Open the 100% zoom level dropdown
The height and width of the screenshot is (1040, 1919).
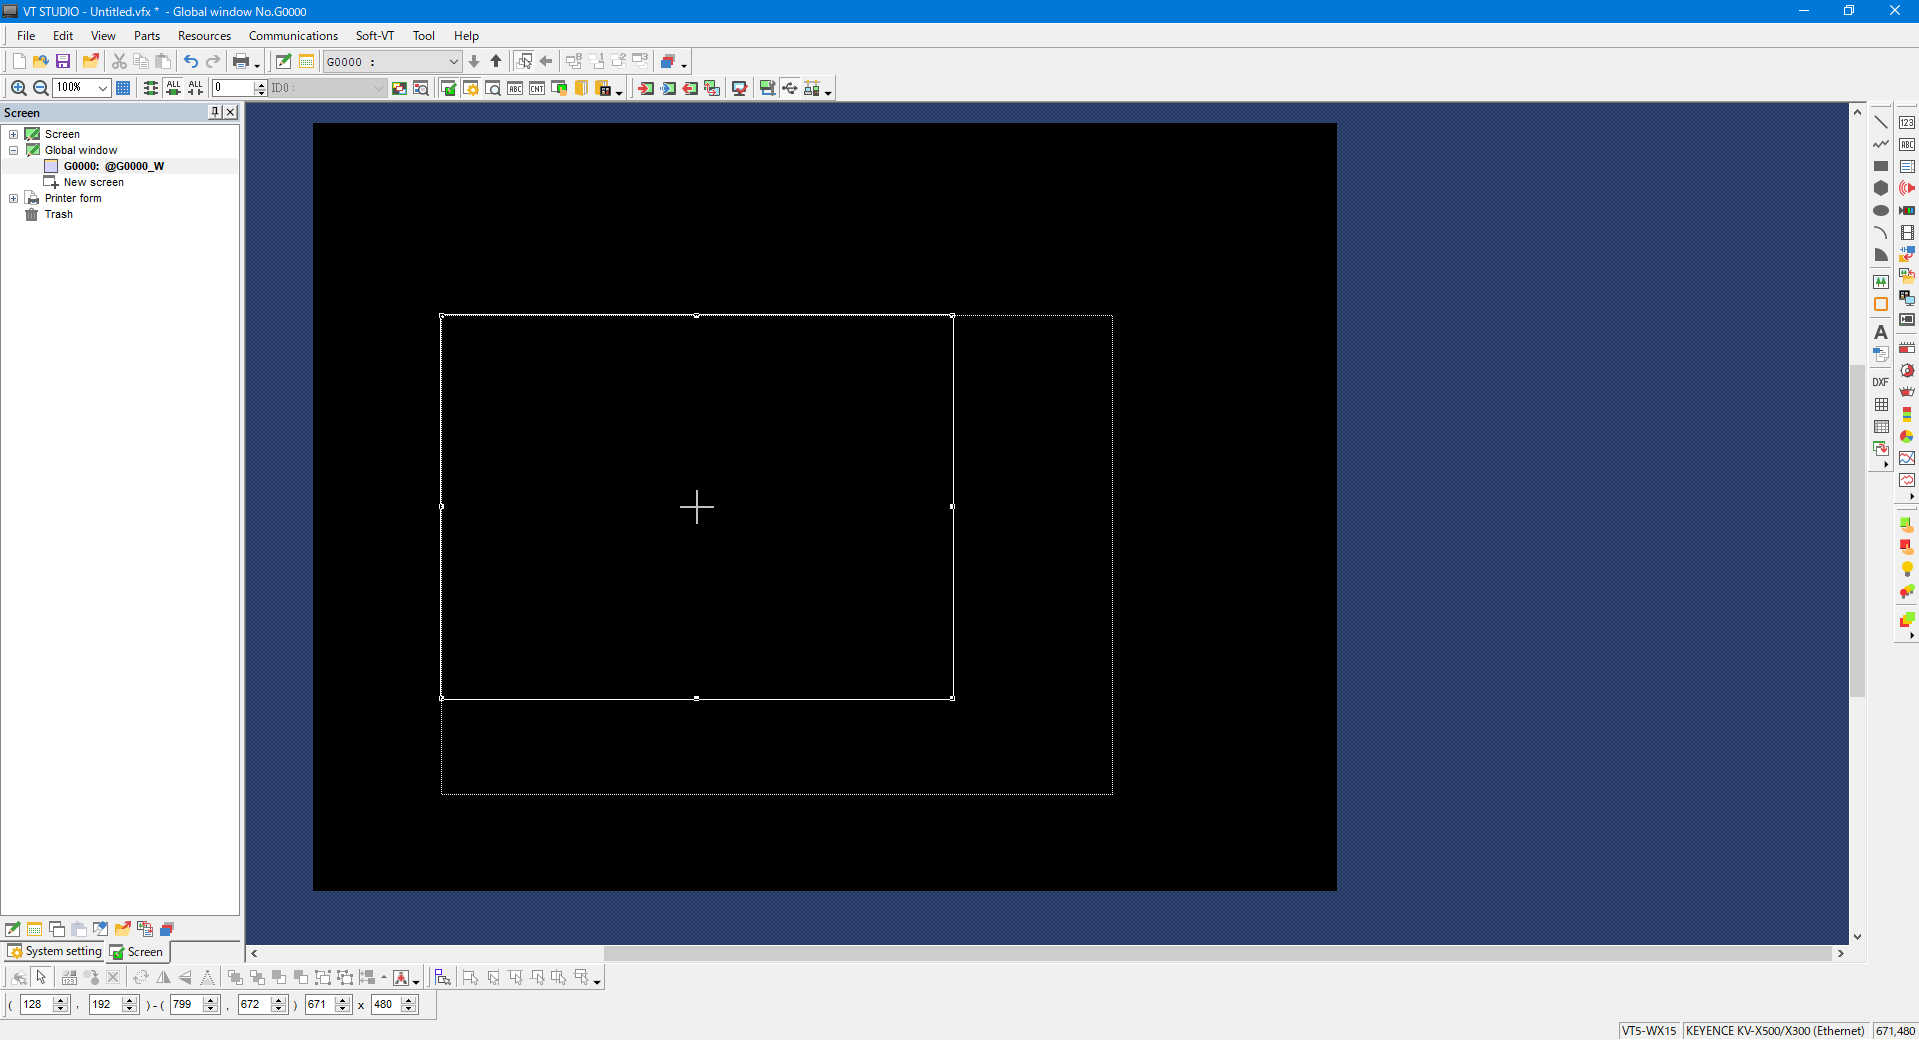(x=102, y=88)
